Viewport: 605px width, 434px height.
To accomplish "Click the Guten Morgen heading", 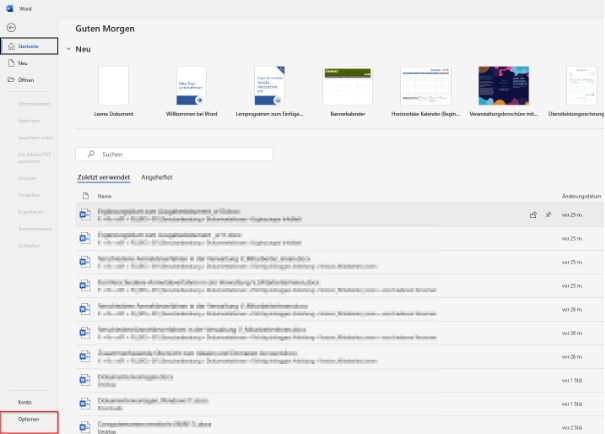I will 105,29.
